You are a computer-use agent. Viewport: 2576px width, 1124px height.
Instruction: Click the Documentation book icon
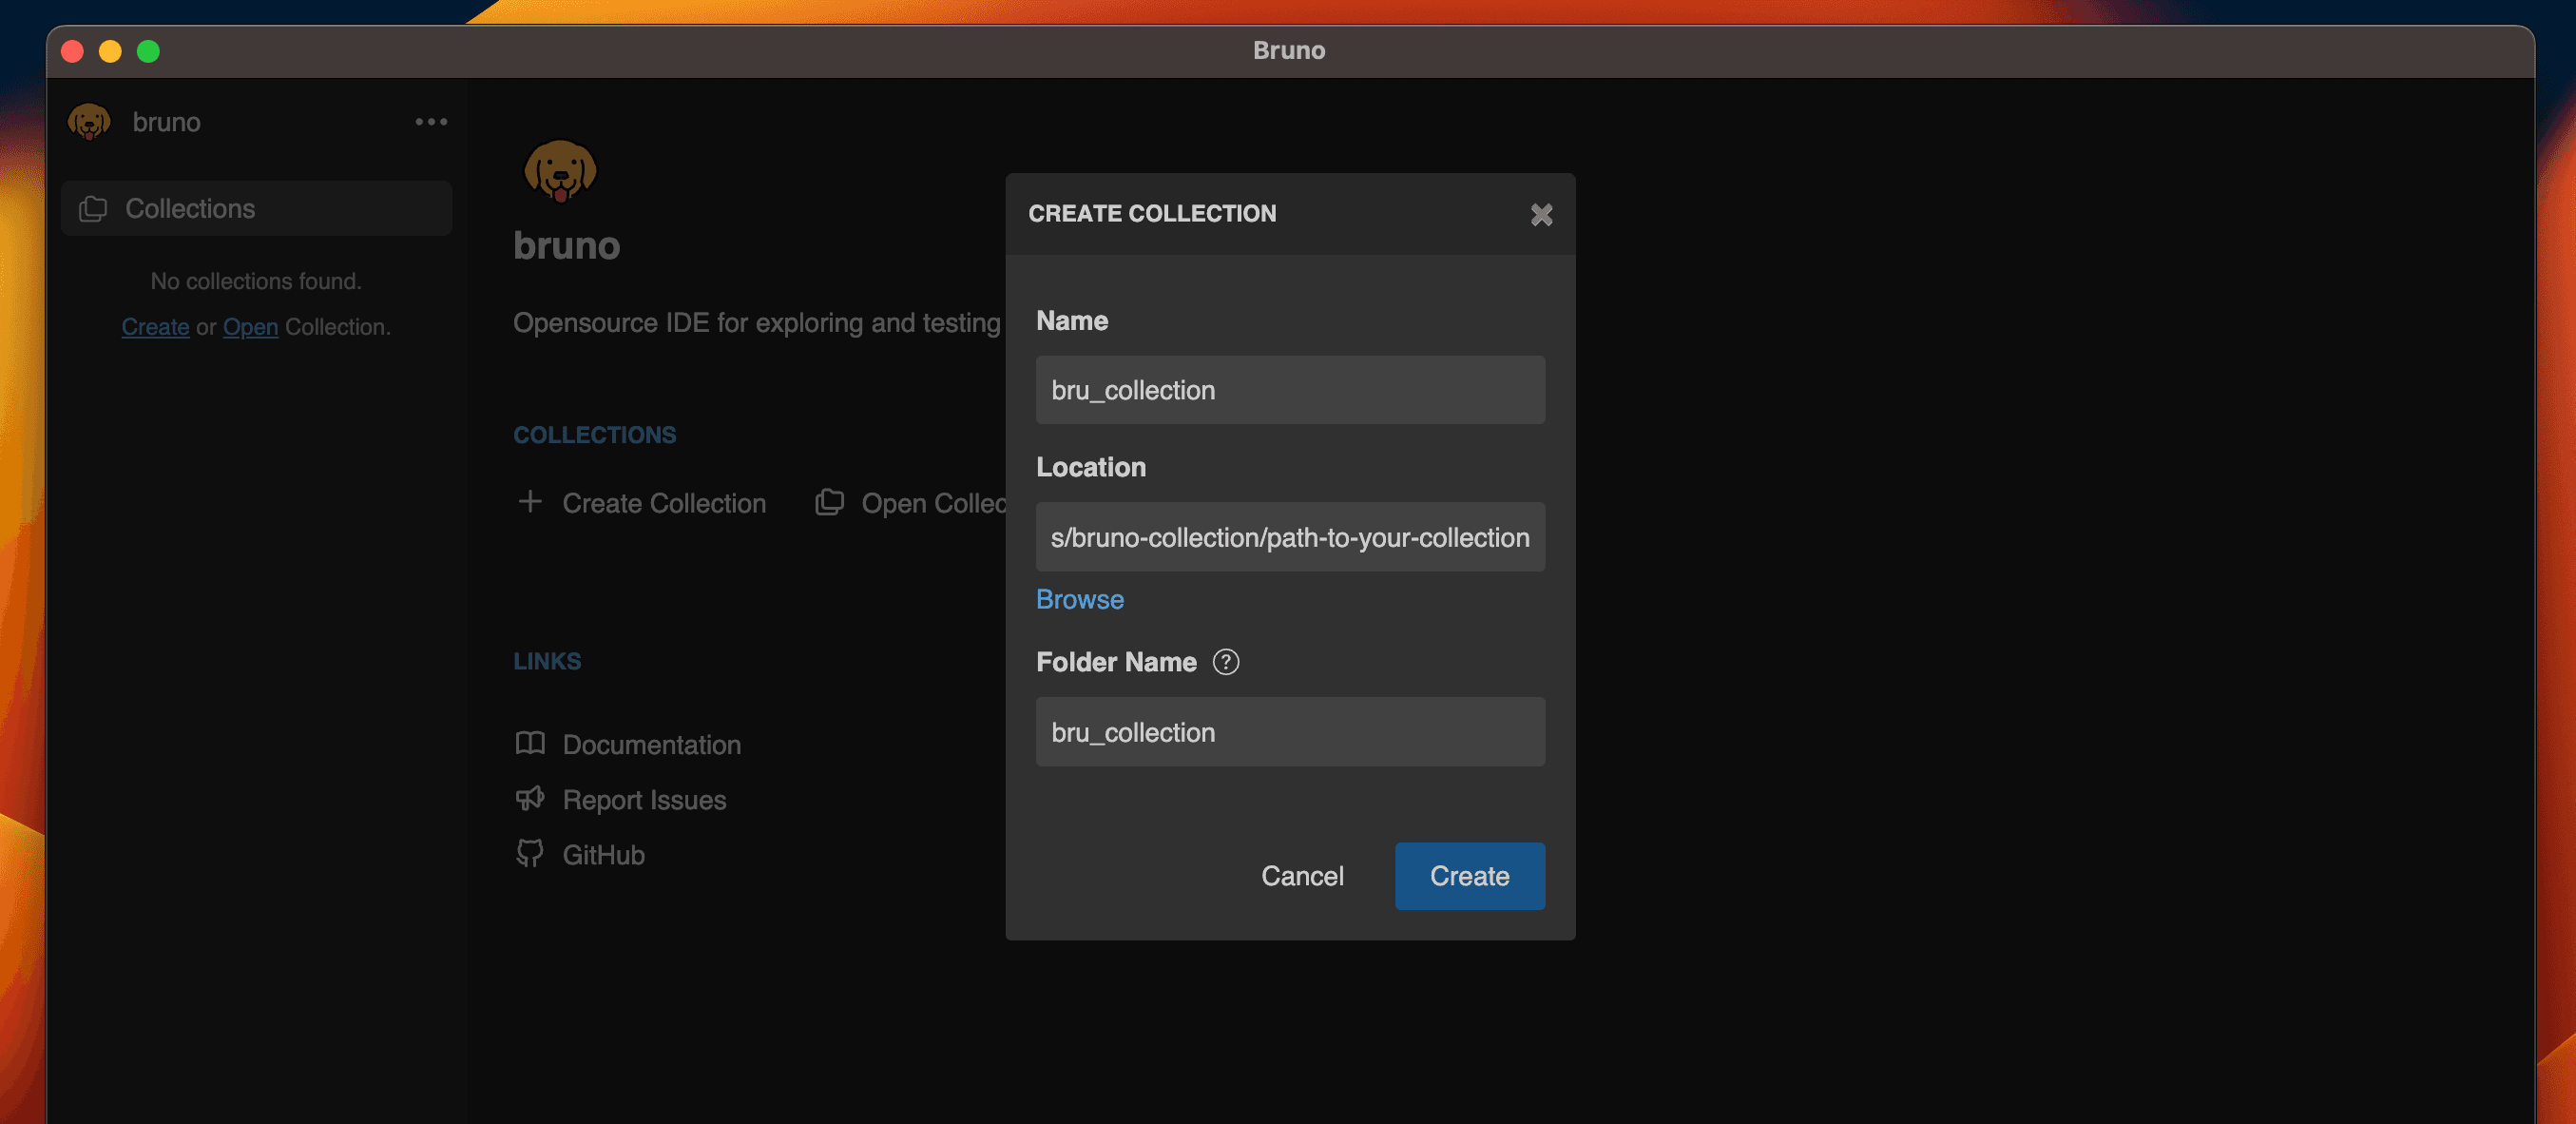tap(528, 745)
